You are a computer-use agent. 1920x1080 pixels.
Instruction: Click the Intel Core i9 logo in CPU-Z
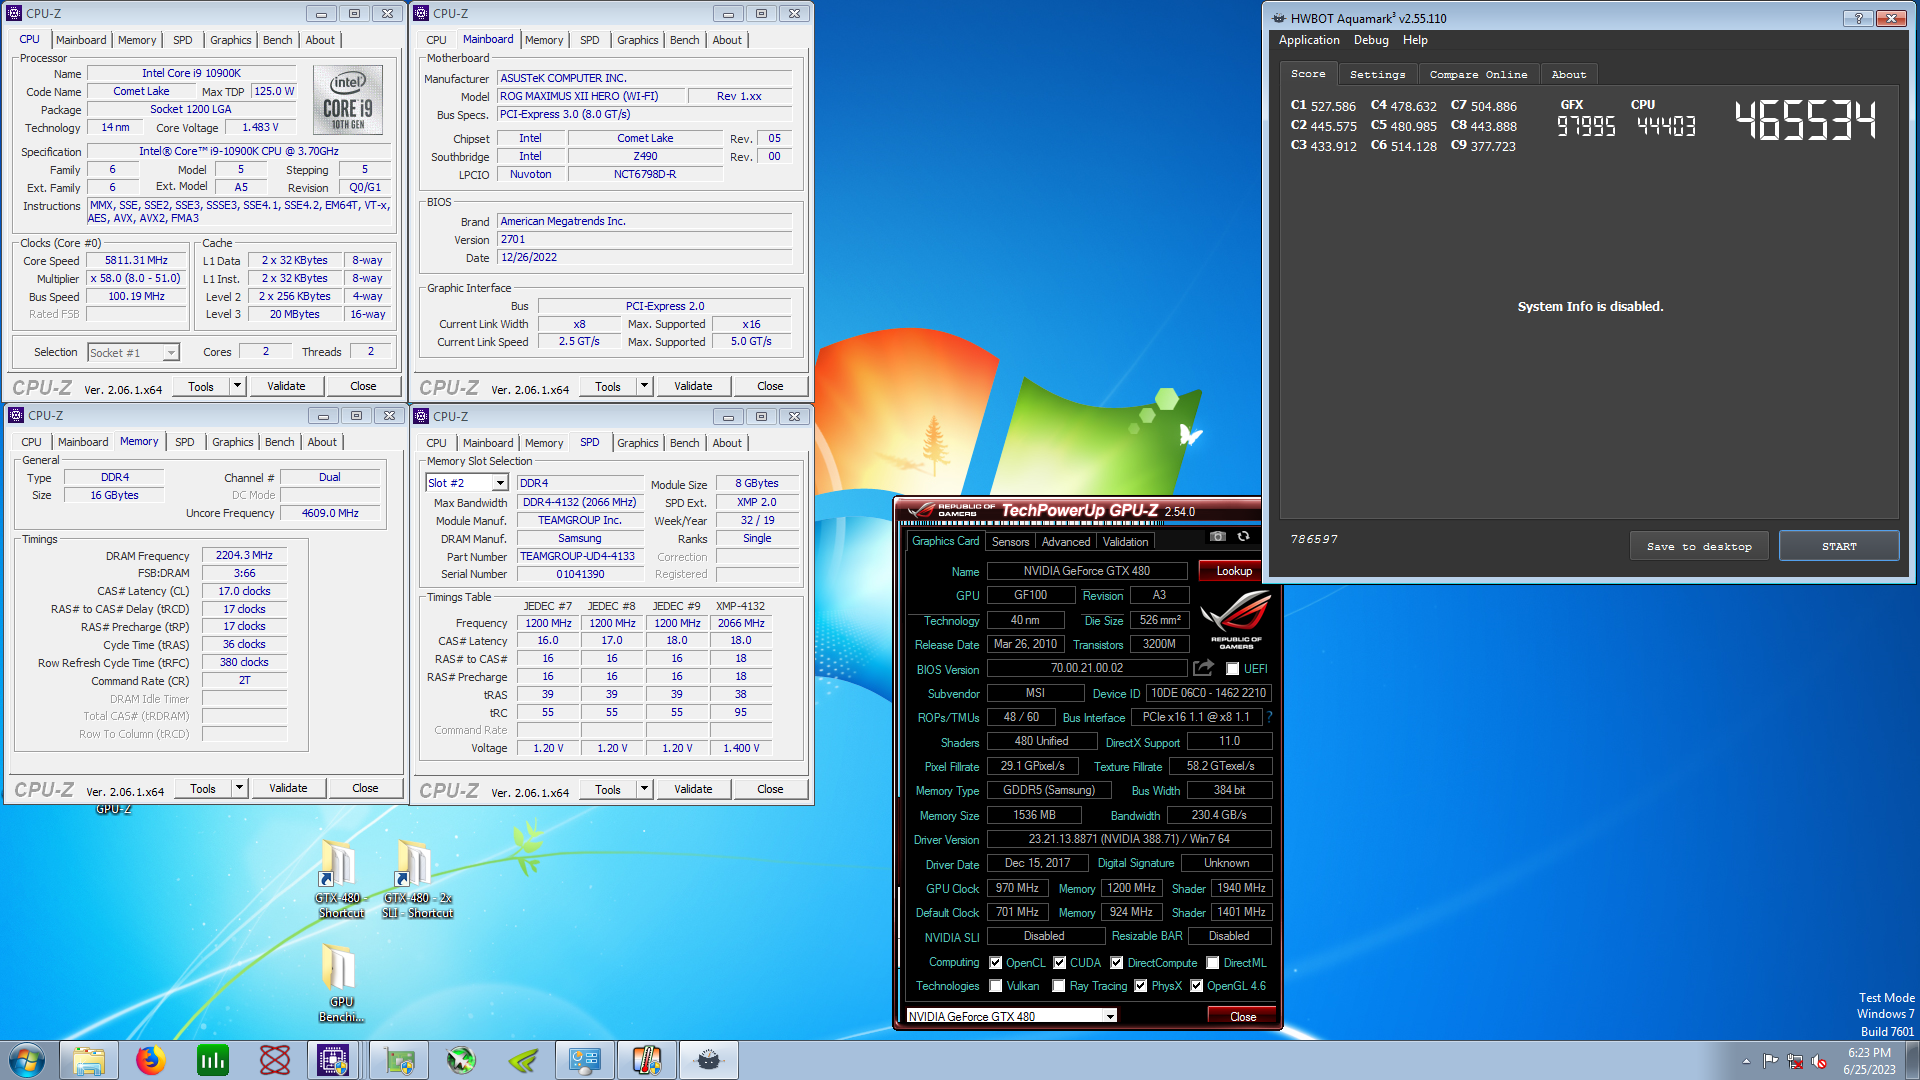coord(348,100)
